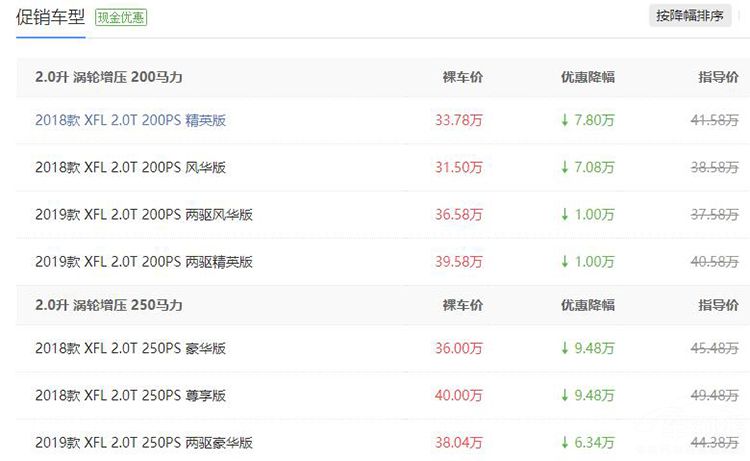Open 2018款 XFL 2.0T 250PS 尊享版
The image size is (750, 461).
pyautogui.click(x=130, y=395)
